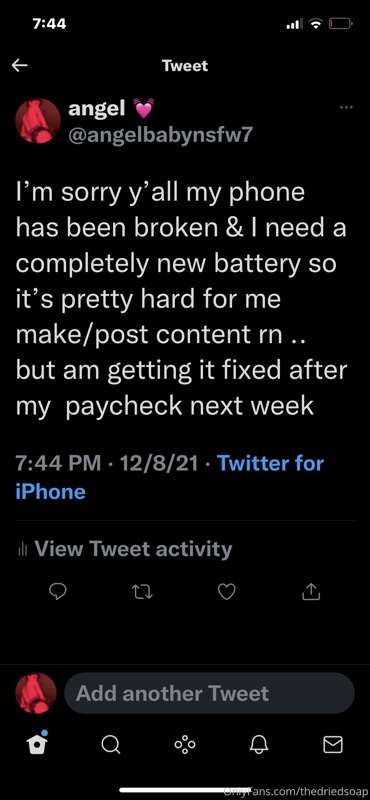Open the Spaces tab icon
The image size is (370, 800).
click(185, 745)
